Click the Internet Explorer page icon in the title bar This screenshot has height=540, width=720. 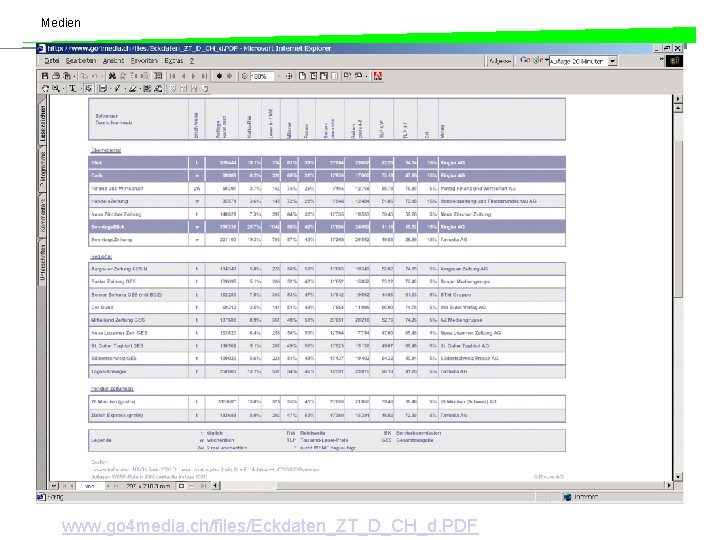pos(41,48)
